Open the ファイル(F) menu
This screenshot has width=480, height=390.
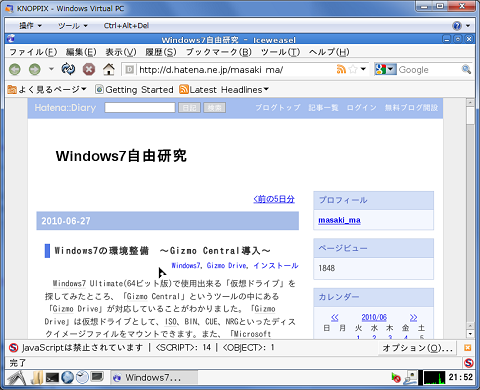[33, 52]
